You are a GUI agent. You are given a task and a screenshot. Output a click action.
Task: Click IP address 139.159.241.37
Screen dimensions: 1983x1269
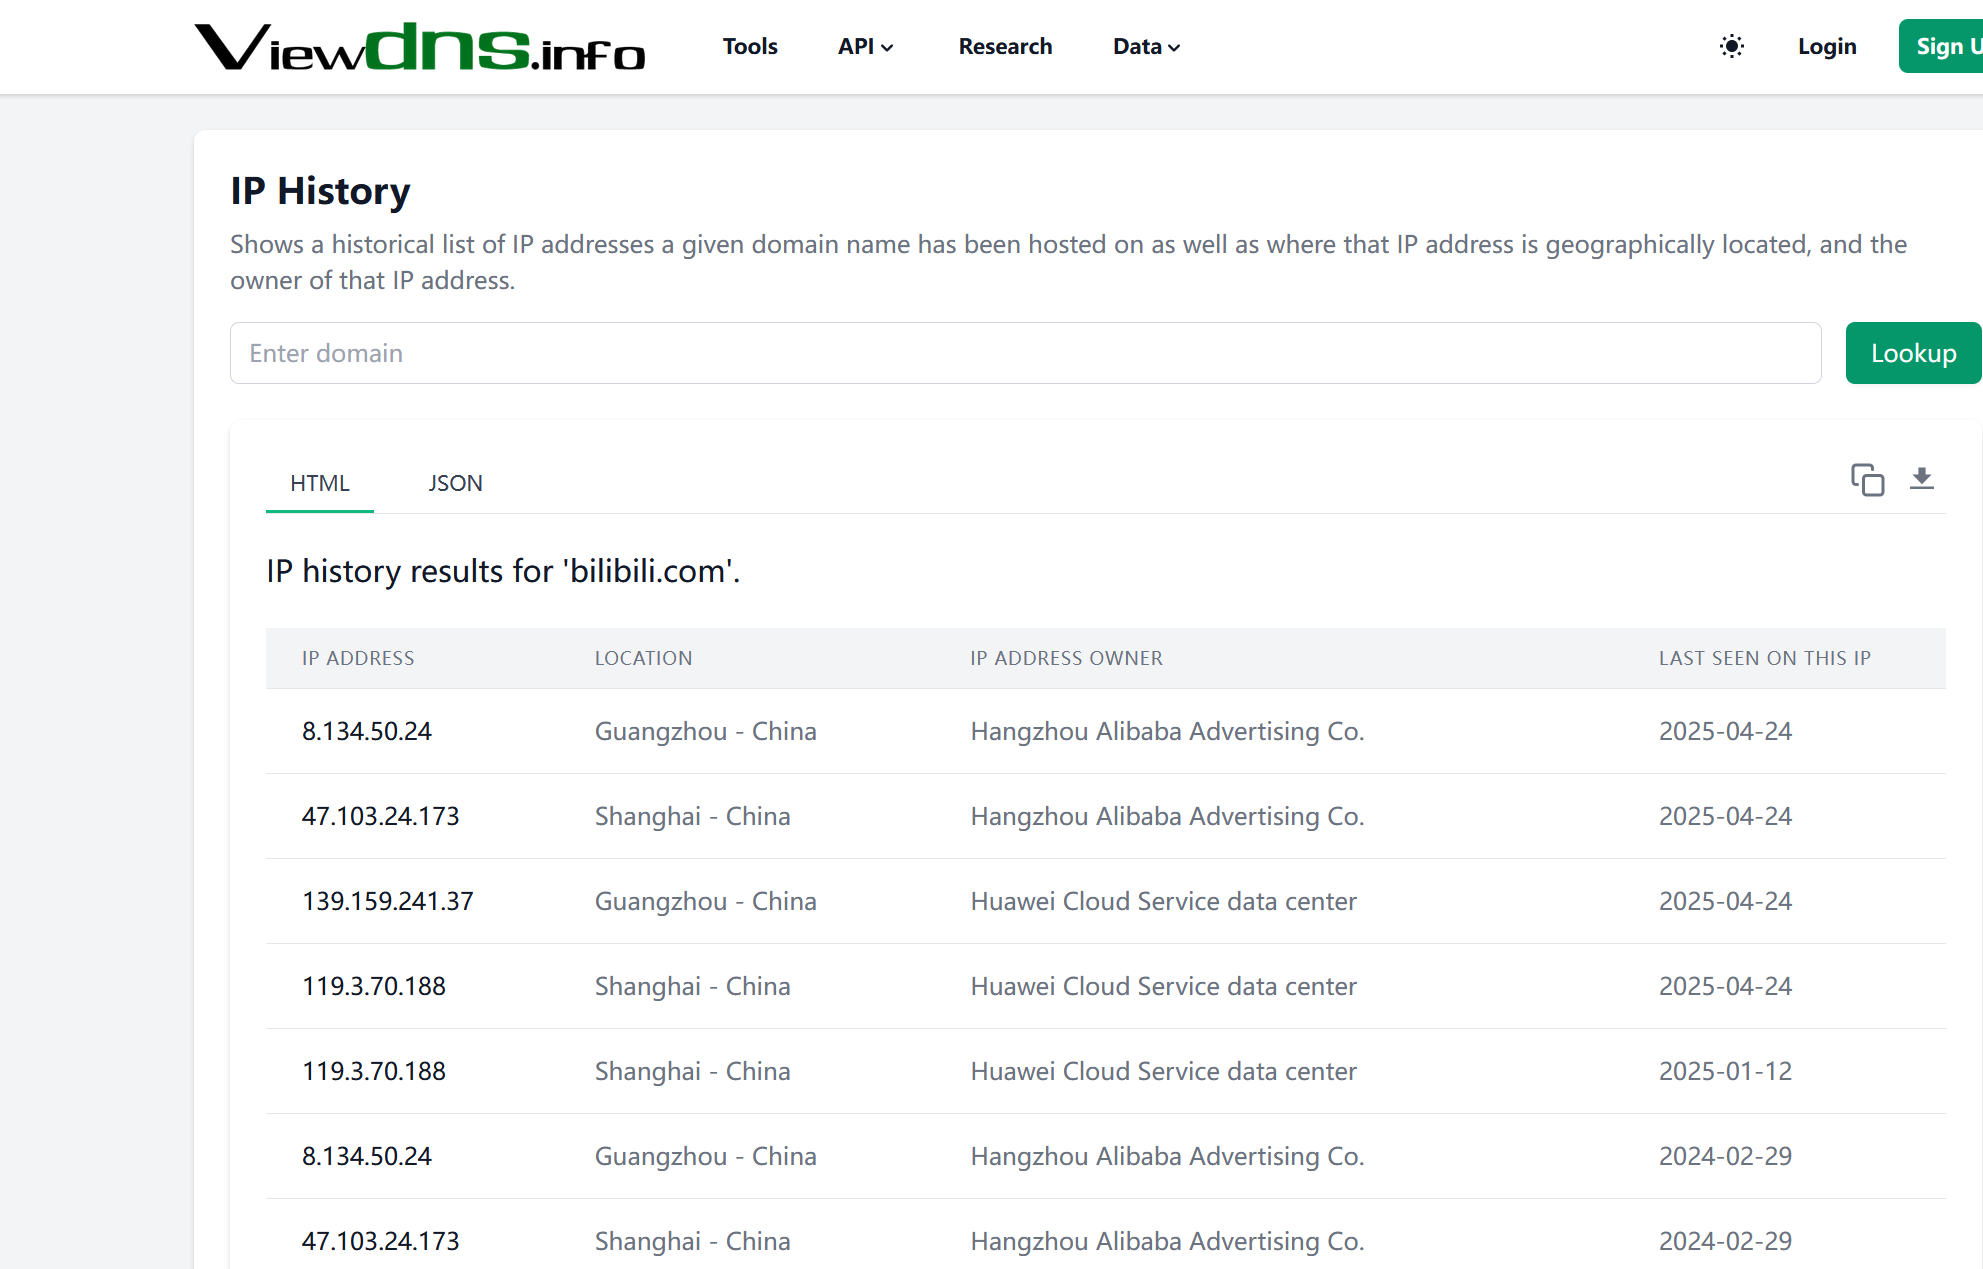coord(388,901)
